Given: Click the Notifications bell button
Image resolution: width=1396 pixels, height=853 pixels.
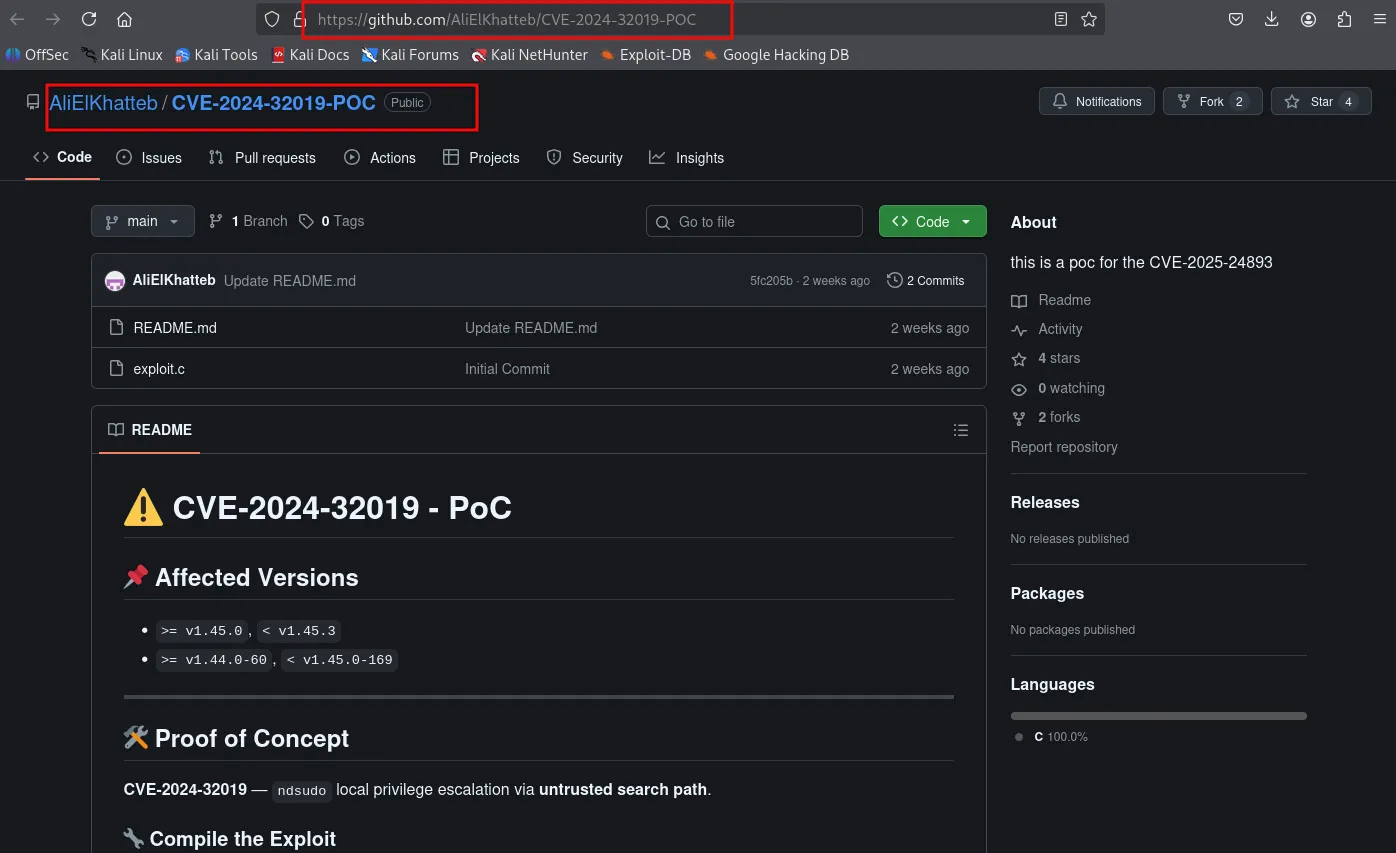Looking at the screenshot, I should (1097, 102).
